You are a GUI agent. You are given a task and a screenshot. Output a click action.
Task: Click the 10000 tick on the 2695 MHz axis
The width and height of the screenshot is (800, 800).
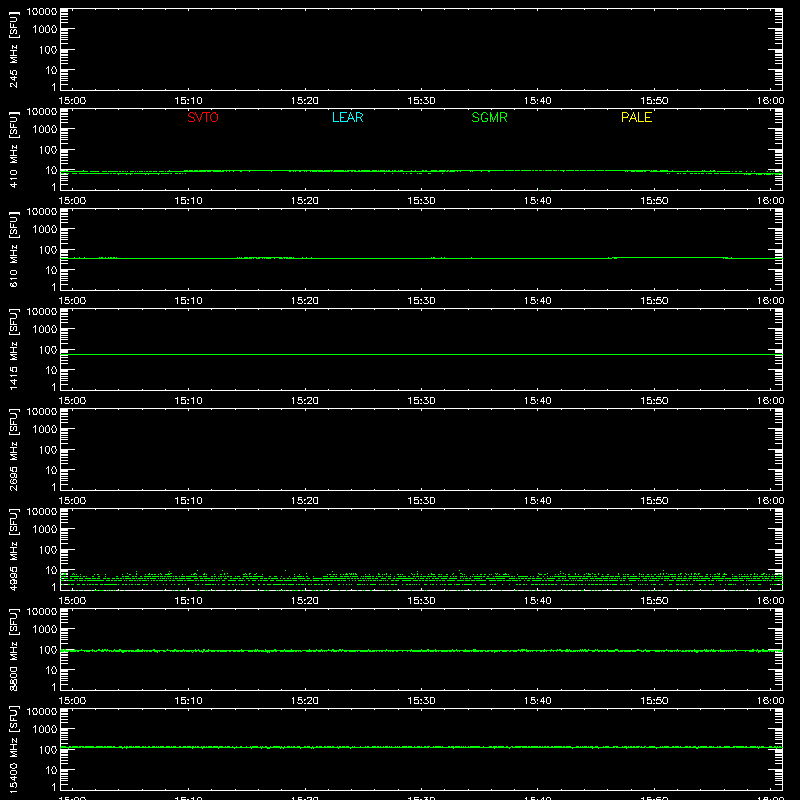(x=42, y=412)
